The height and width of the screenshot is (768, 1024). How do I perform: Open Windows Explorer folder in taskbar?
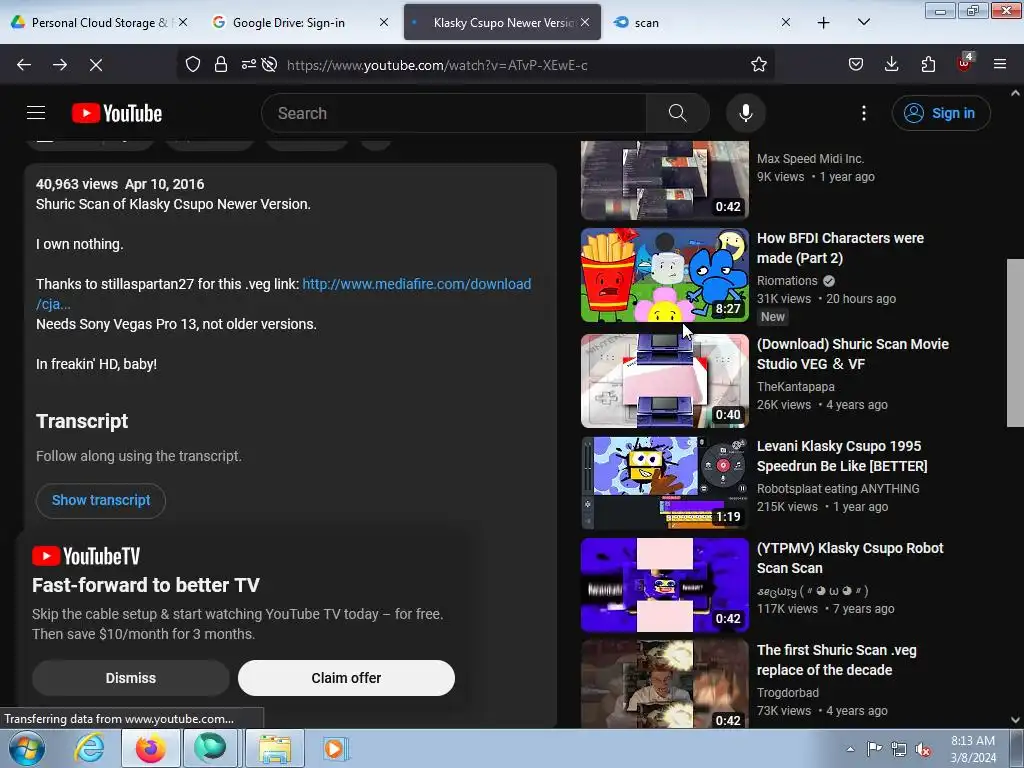[x=275, y=748]
